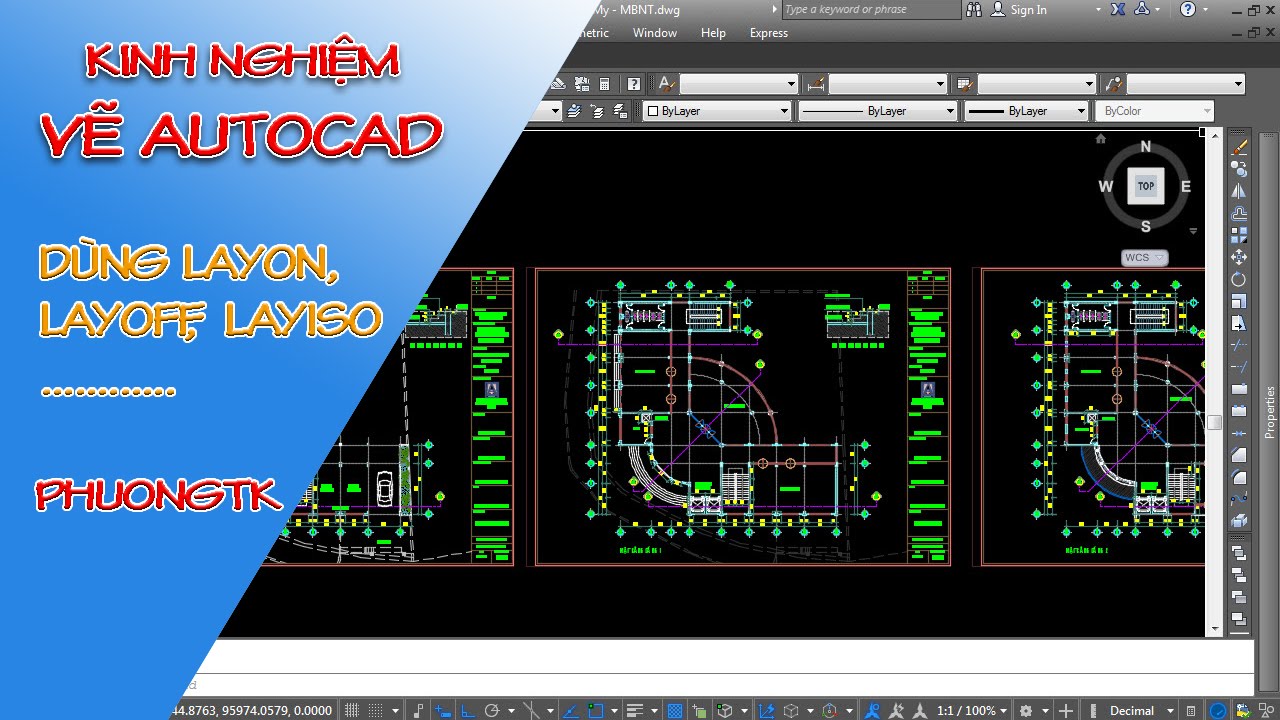Open the lineweight ByLayer dropdown
The image size is (1280, 720).
pos(1026,111)
